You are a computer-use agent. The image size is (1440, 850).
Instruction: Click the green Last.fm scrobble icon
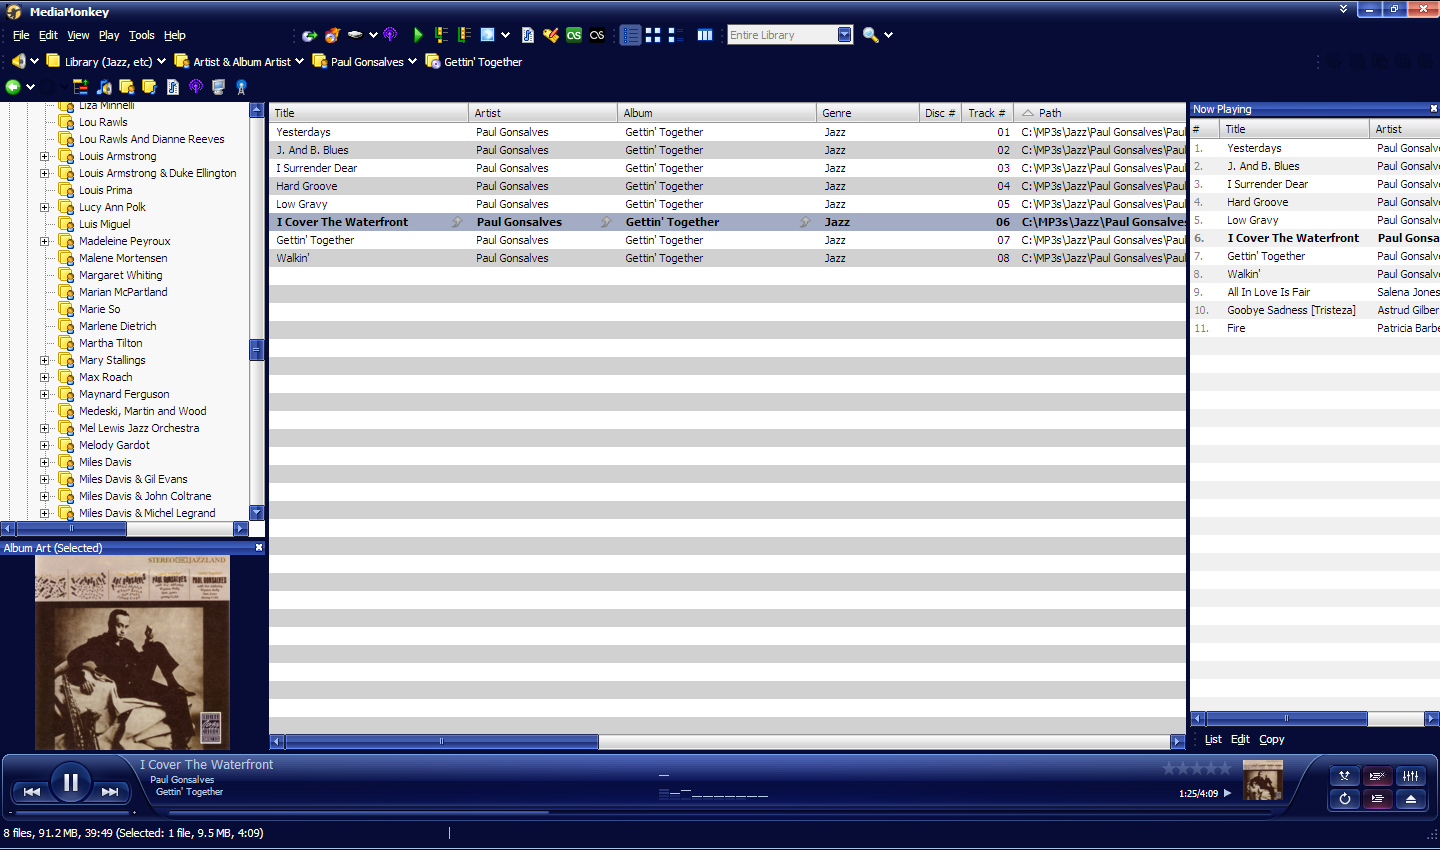[x=574, y=35]
